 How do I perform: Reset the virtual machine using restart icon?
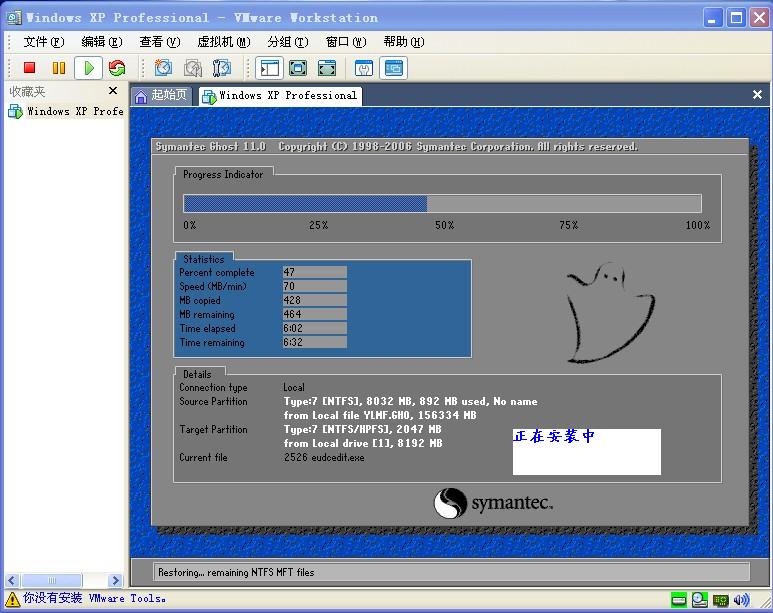tap(117, 68)
